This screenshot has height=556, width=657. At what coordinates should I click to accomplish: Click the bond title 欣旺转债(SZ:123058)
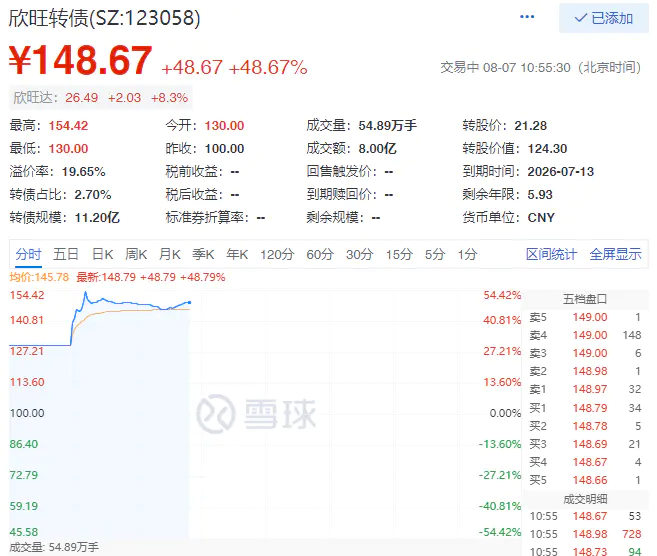[105, 18]
